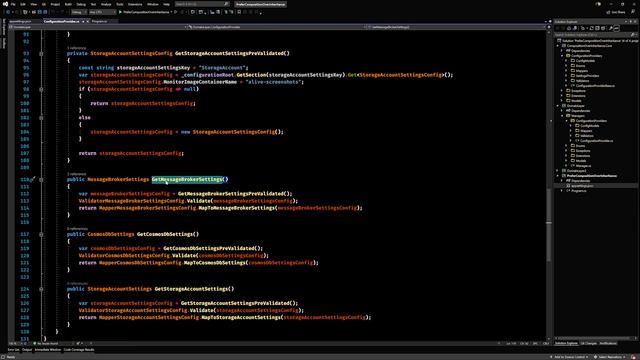The height and width of the screenshot is (360, 640).
Task: Open the Debug configuration dropdown
Action: click(79, 12)
